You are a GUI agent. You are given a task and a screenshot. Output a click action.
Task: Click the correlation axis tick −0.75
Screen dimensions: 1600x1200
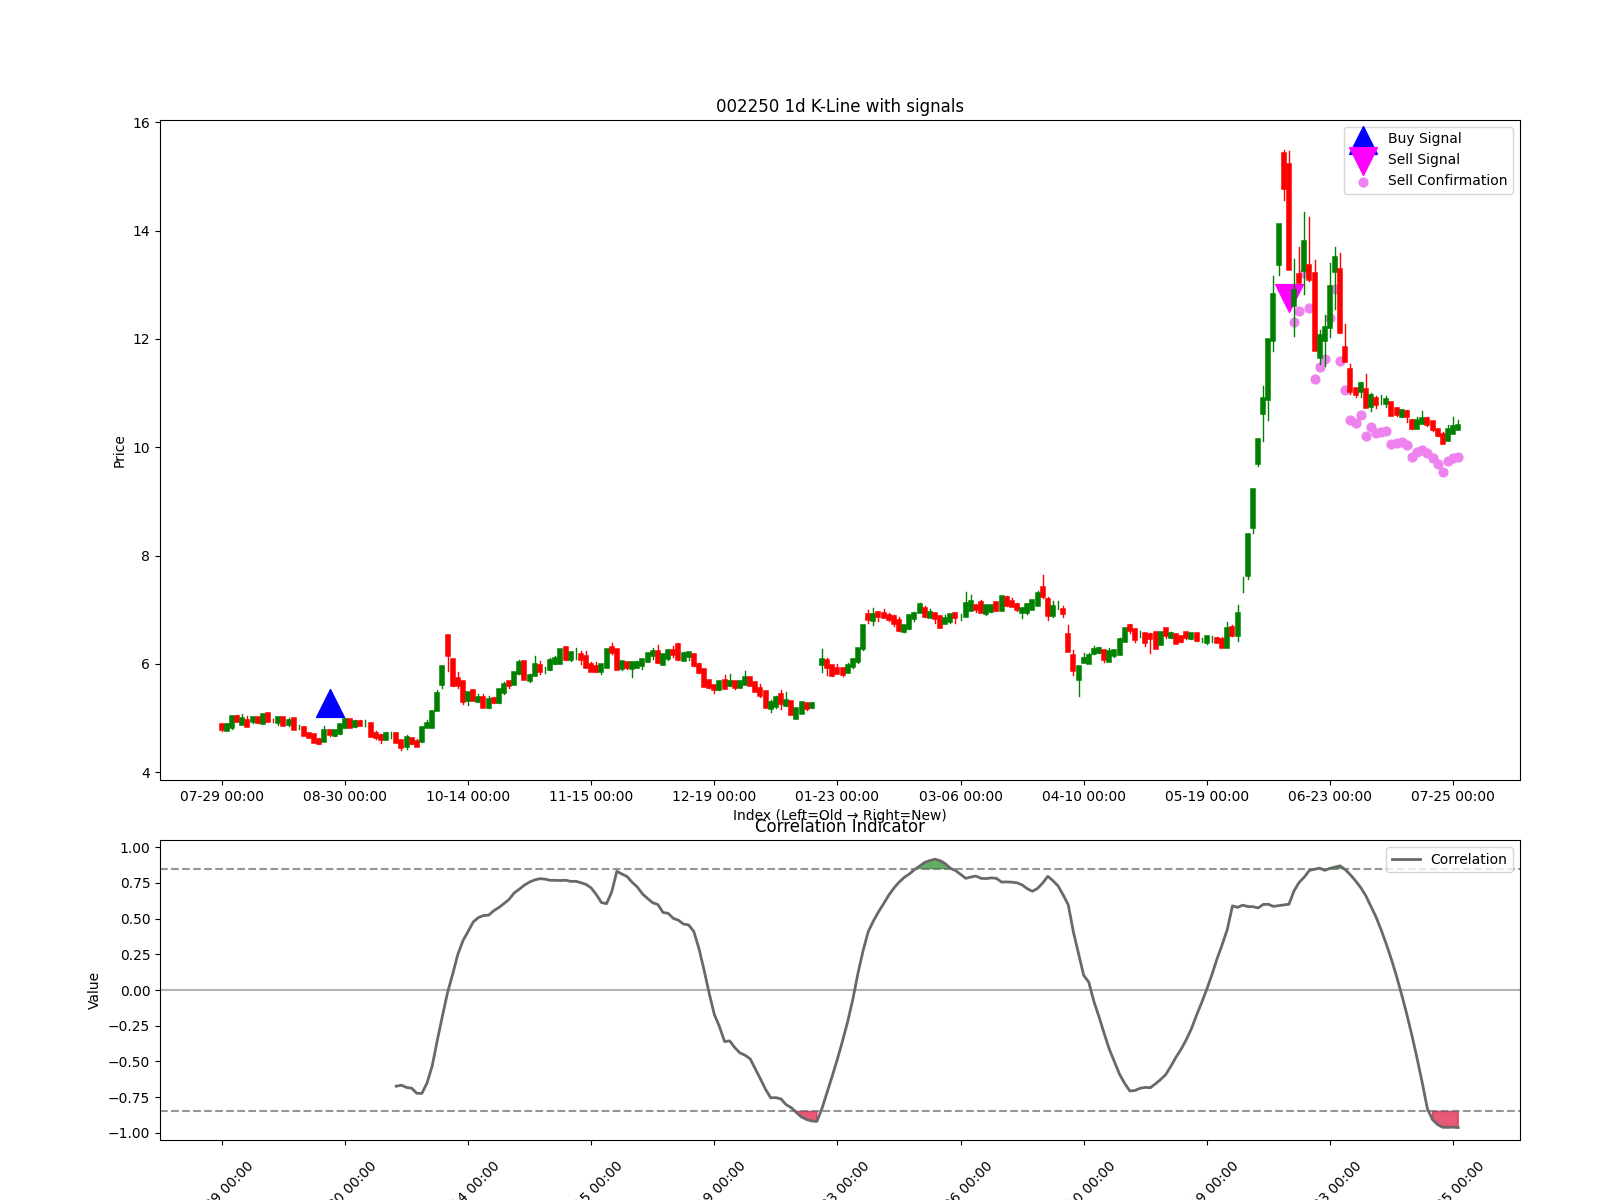coord(130,1098)
